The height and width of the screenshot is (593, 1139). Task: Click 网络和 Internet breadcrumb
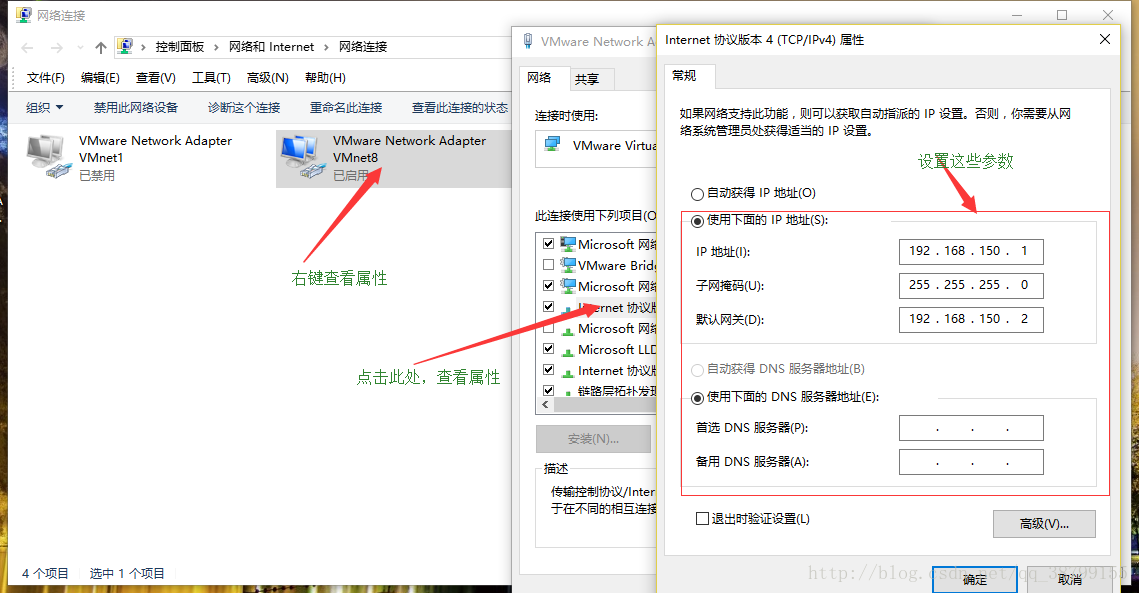point(272,47)
